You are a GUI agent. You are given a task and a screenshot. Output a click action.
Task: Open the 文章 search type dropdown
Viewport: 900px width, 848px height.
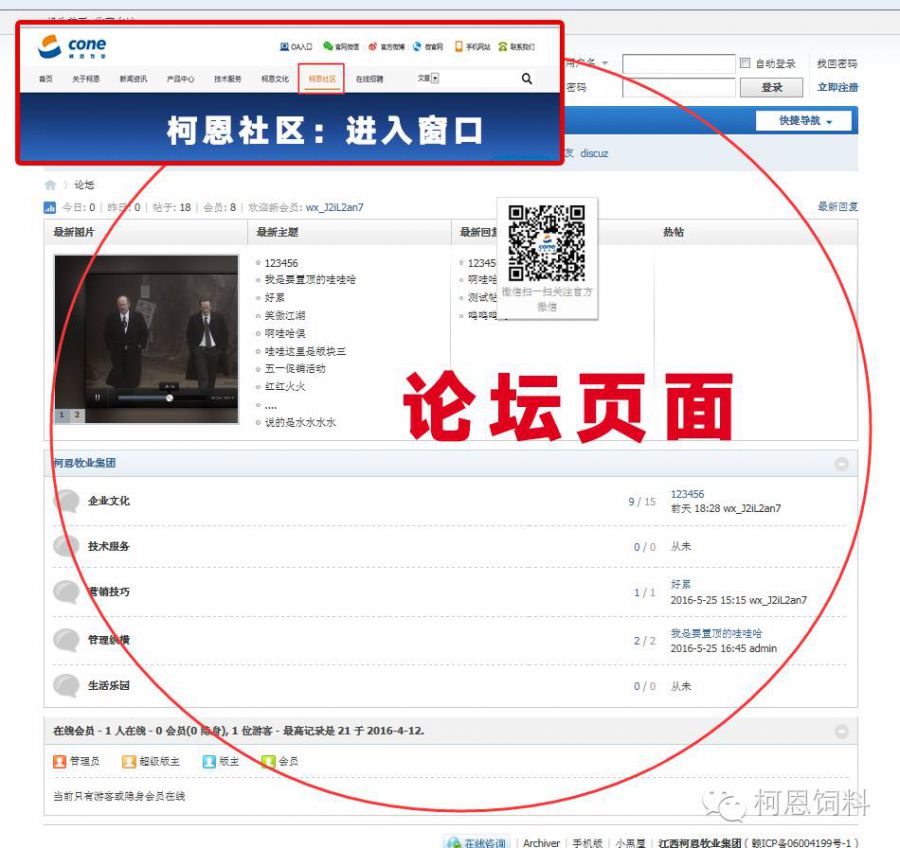(x=429, y=78)
